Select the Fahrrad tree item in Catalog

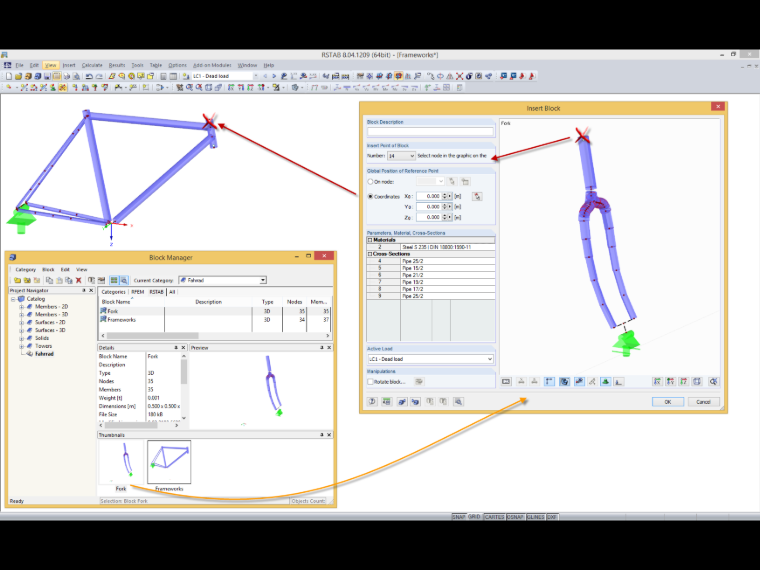pos(44,354)
